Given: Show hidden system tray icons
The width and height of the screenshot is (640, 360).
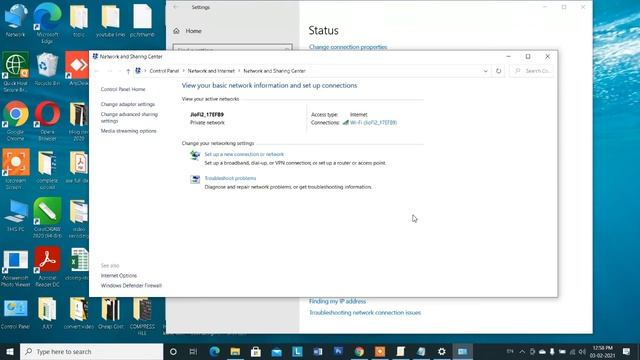Looking at the screenshot, I should point(522,351).
